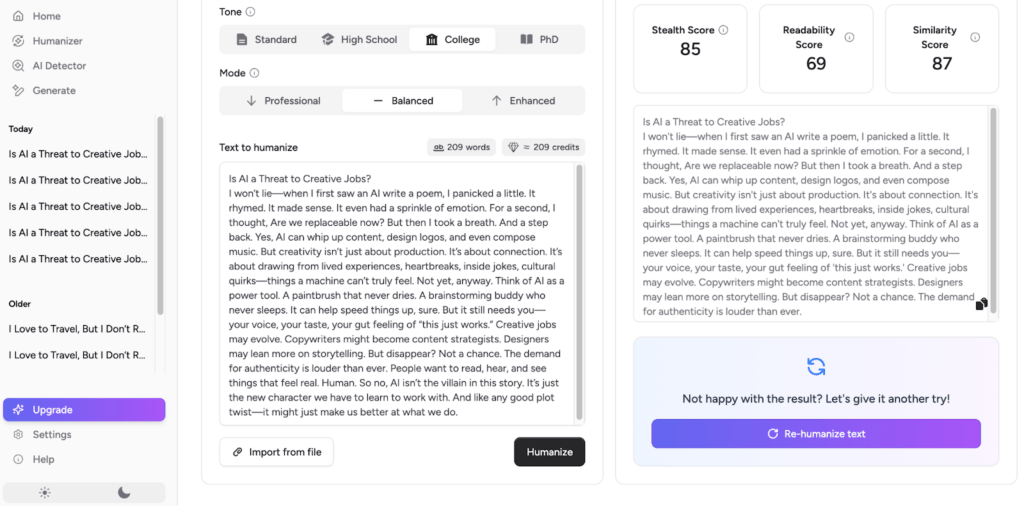Click the Similarity Score info icon
The width and height of the screenshot is (1024, 506).
pos(975,37)
